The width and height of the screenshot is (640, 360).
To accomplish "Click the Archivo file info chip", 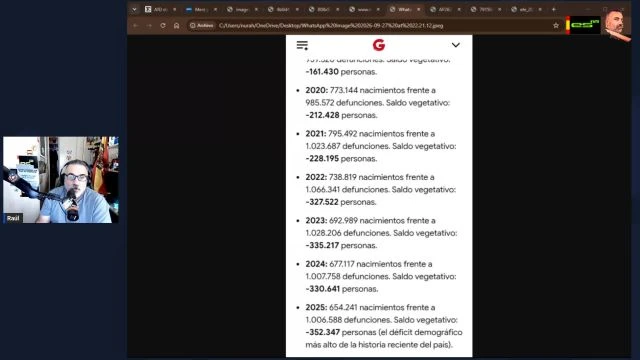I will coord(202,25).
